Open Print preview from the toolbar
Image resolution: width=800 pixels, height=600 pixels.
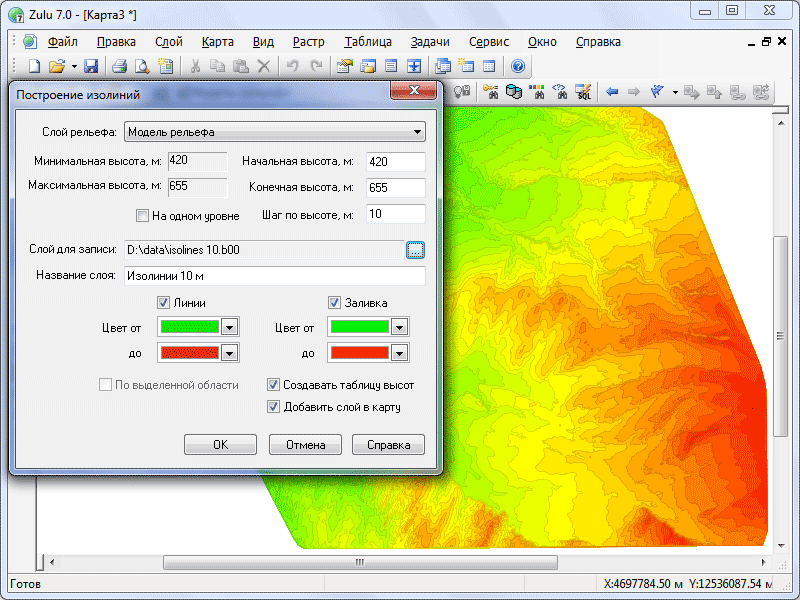tap(142, 67)
